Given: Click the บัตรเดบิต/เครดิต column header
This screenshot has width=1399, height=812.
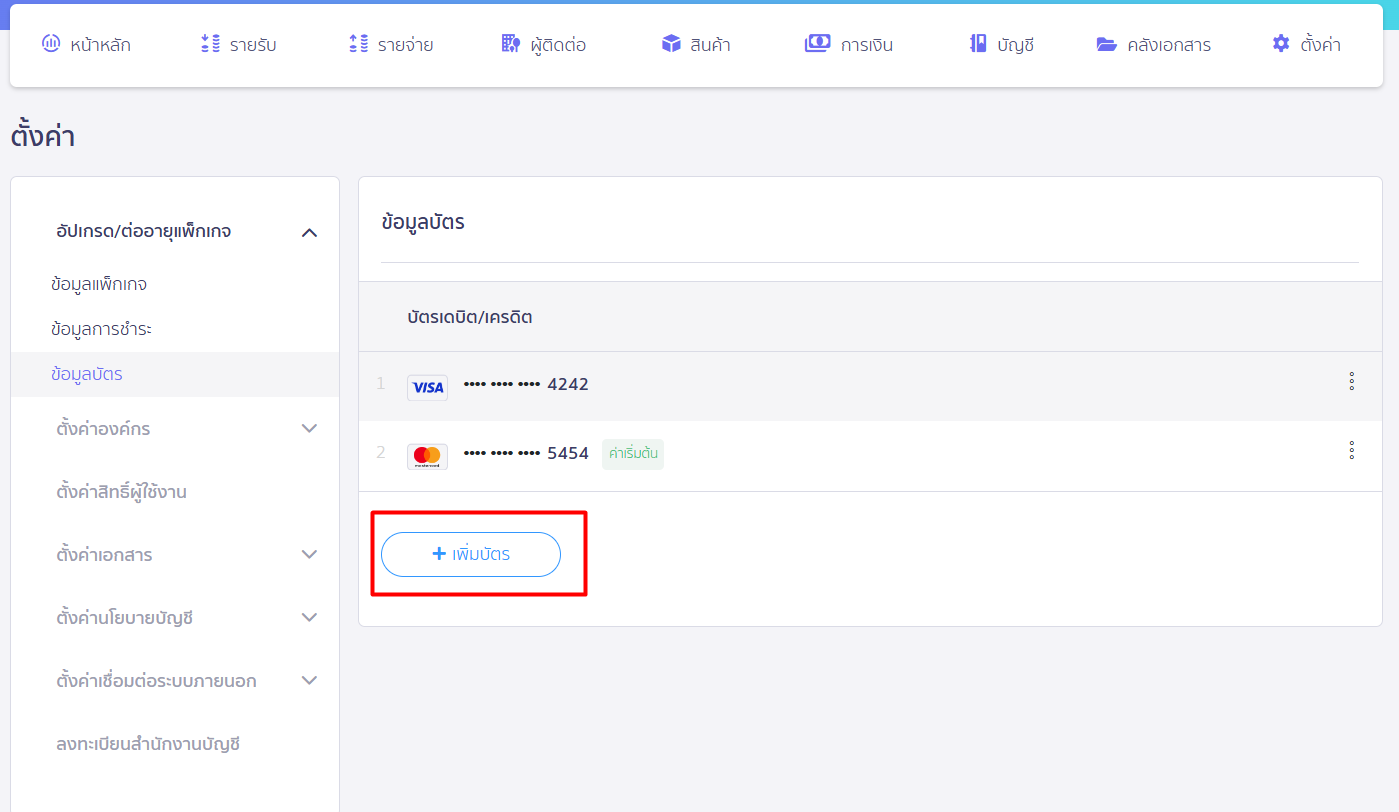Looking at the screenshot, I should tap(470, 317).
